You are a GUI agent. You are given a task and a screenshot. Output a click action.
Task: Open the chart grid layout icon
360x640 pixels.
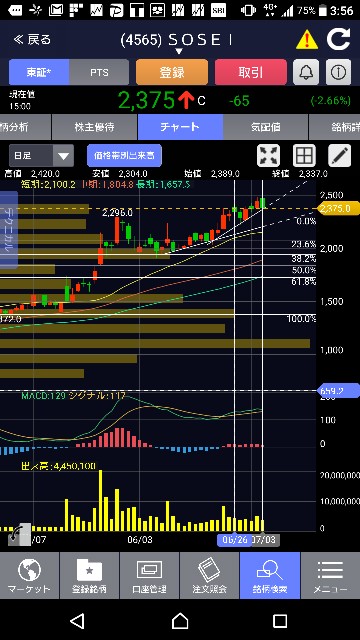[x=304, y=156]
